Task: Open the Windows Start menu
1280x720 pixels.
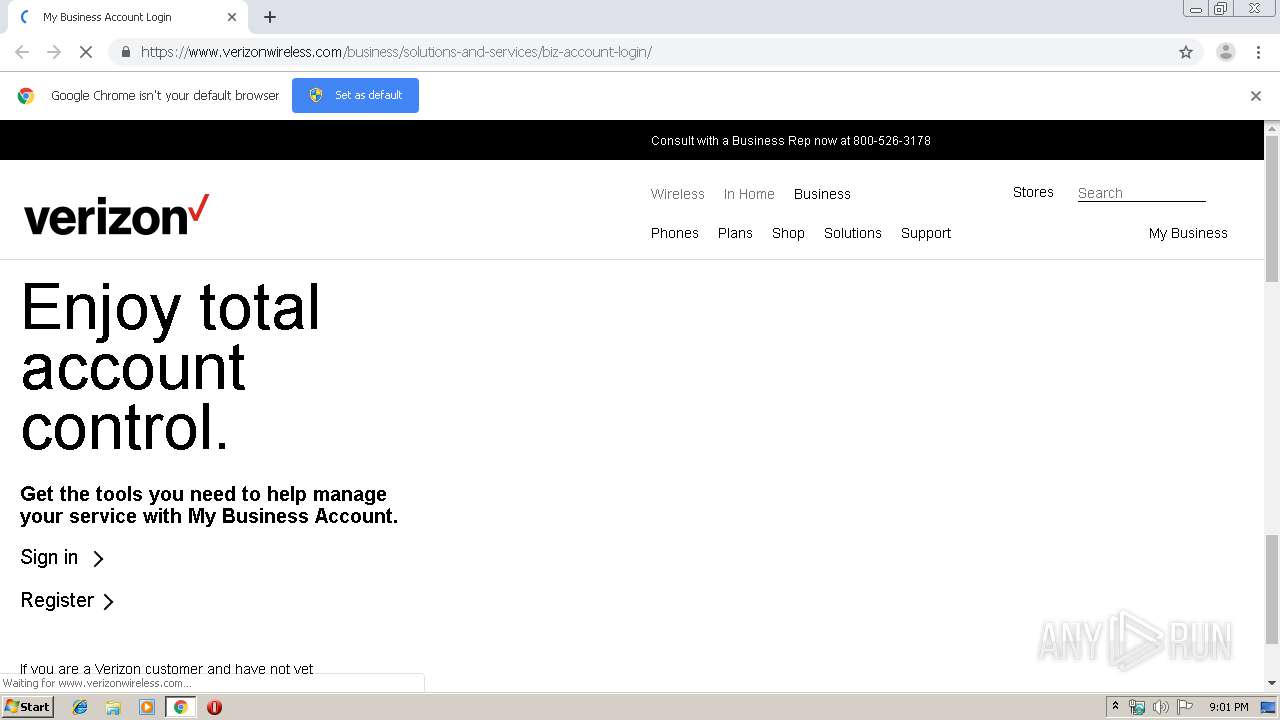Action: pos(28,707)
